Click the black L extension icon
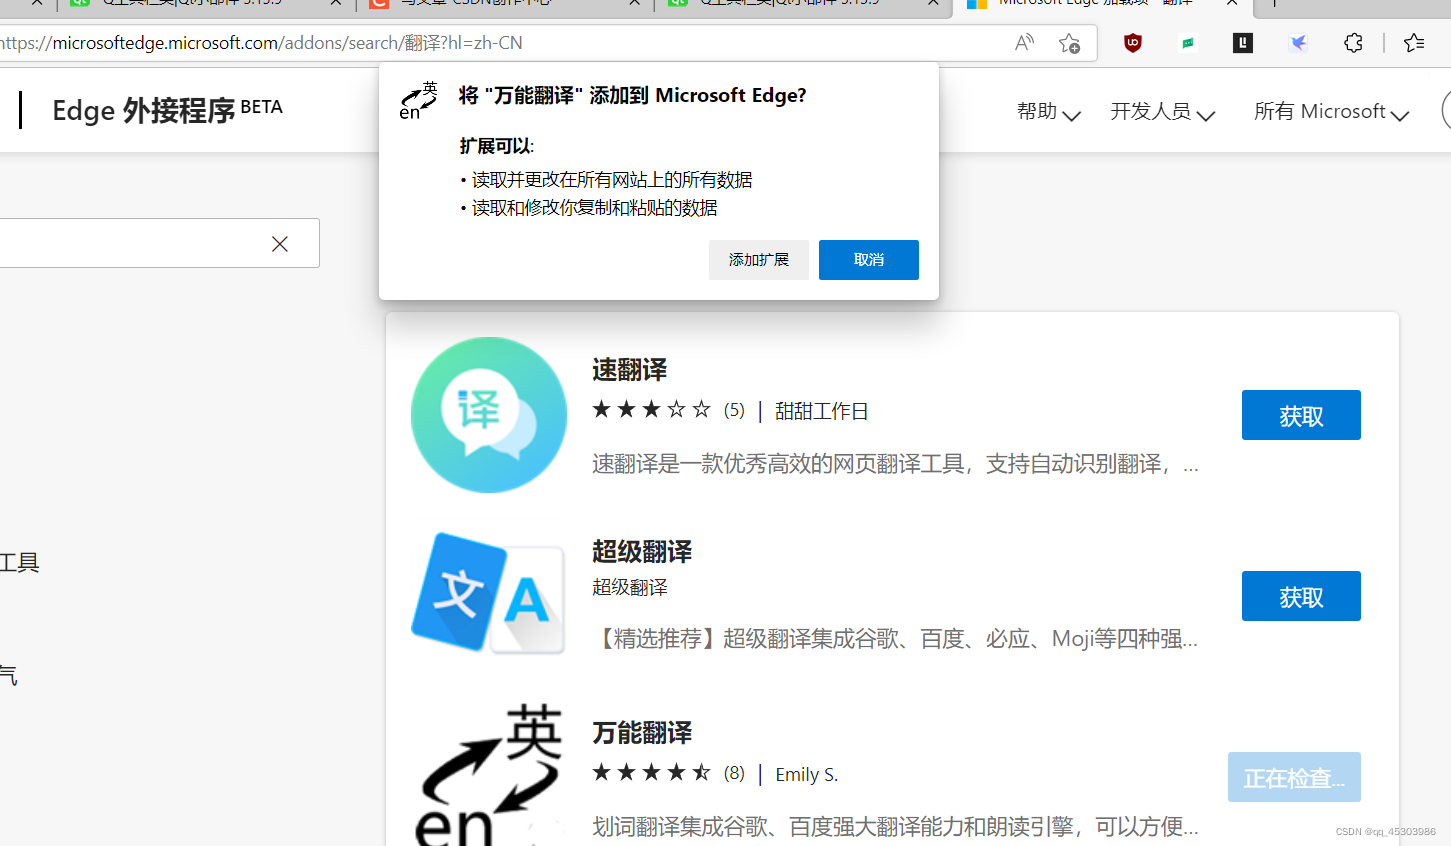 (1243, 43)
